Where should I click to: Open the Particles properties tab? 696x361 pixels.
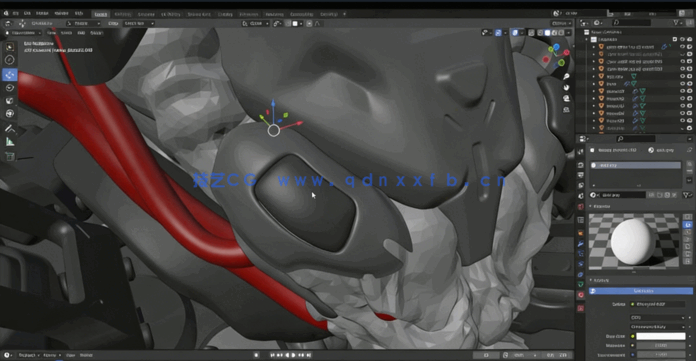pos(581,254)
